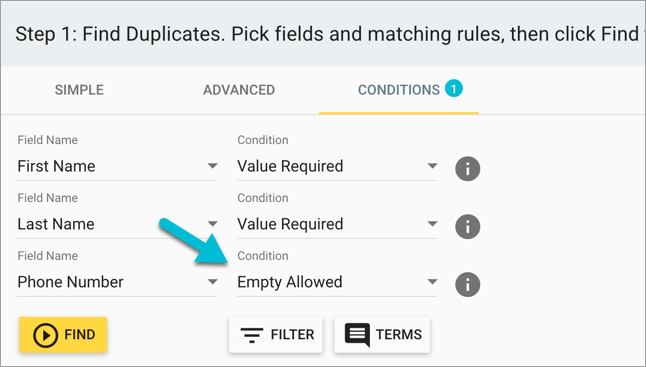Viewport: 646px width, 367px height.
Task: Click the filter lines icon
Action: [x=252, y=335]
